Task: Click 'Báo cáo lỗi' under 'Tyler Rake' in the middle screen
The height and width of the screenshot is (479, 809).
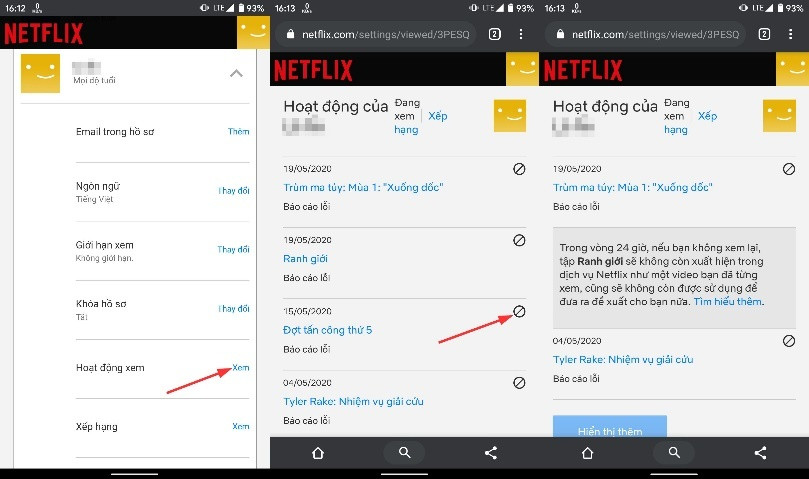Action: 306,421
